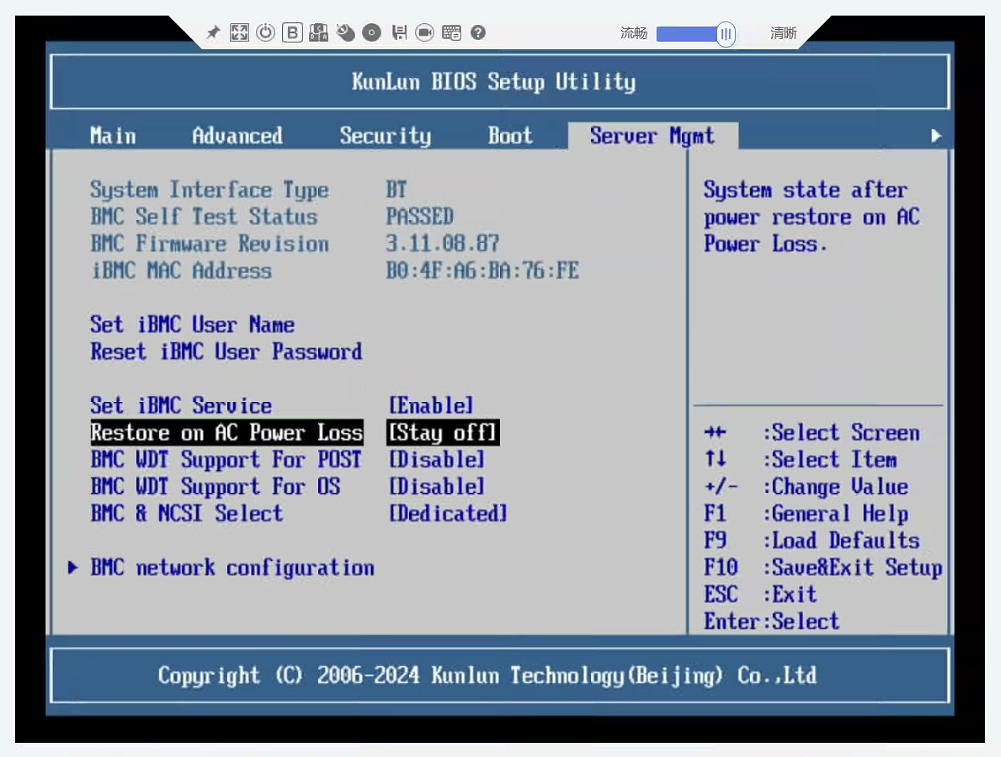
Task: Click the boxed B icon in toolbar
Action: [x=292, y=33]
